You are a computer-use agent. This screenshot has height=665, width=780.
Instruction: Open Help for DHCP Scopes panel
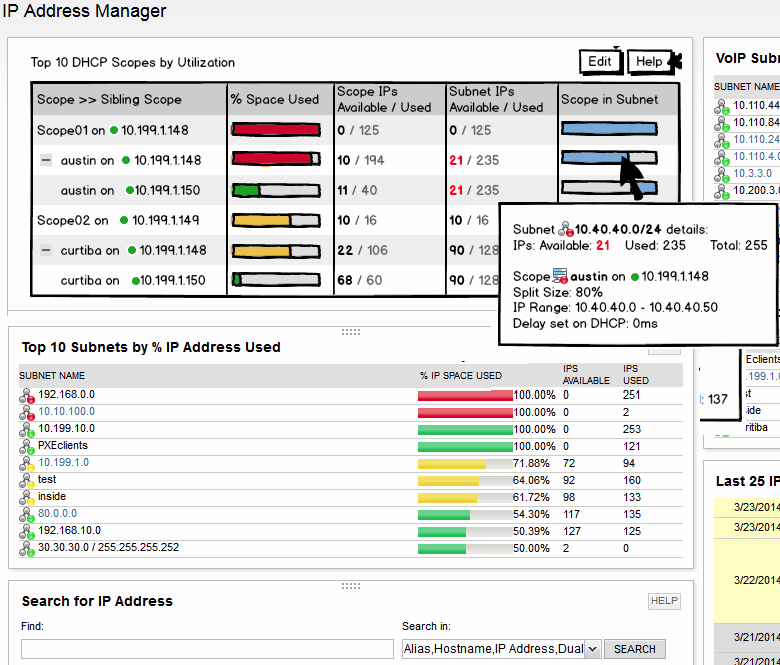tap(650, 62)
